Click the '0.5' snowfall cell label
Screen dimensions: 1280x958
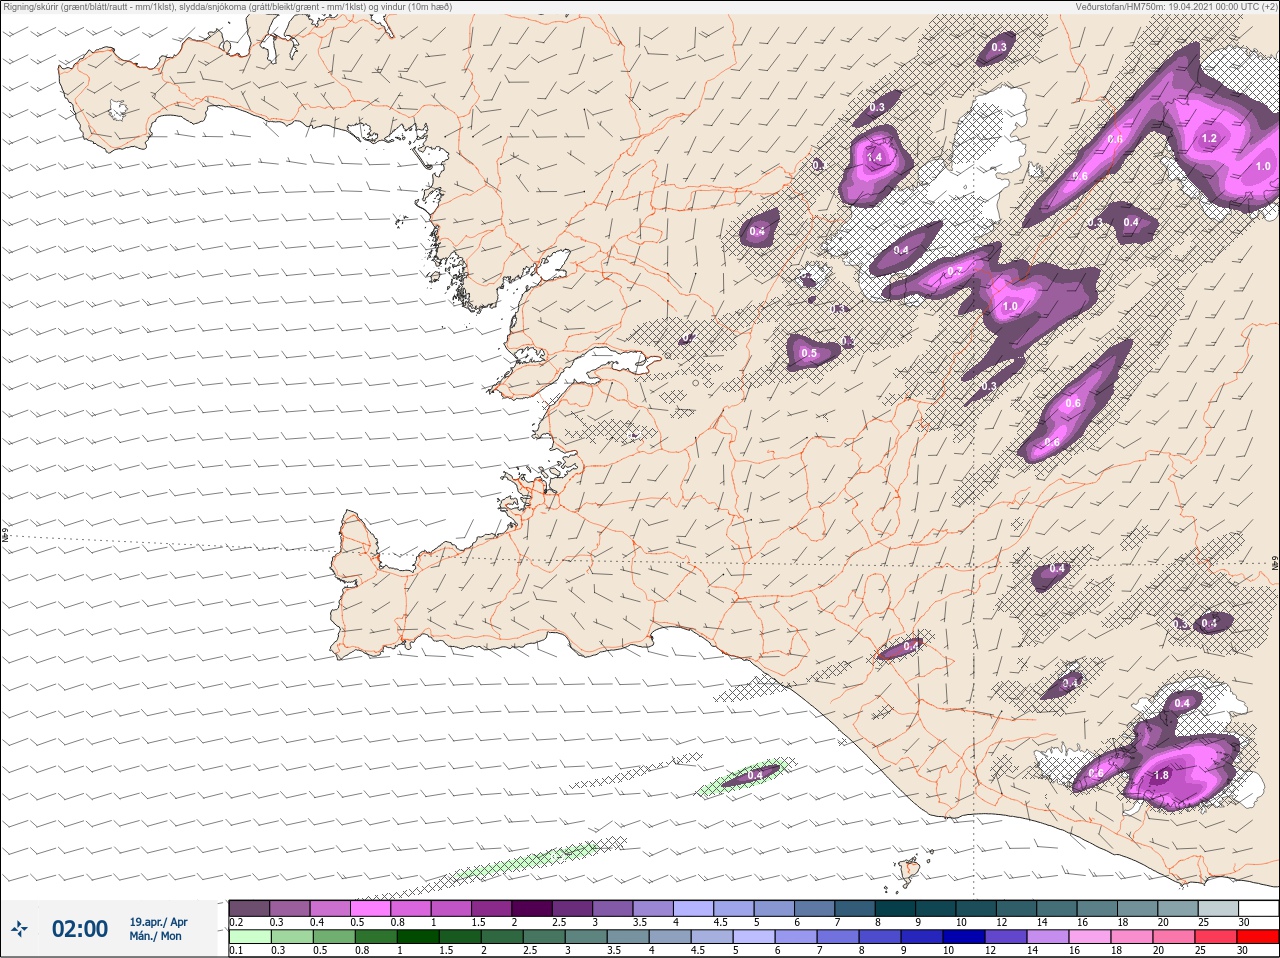809,353
